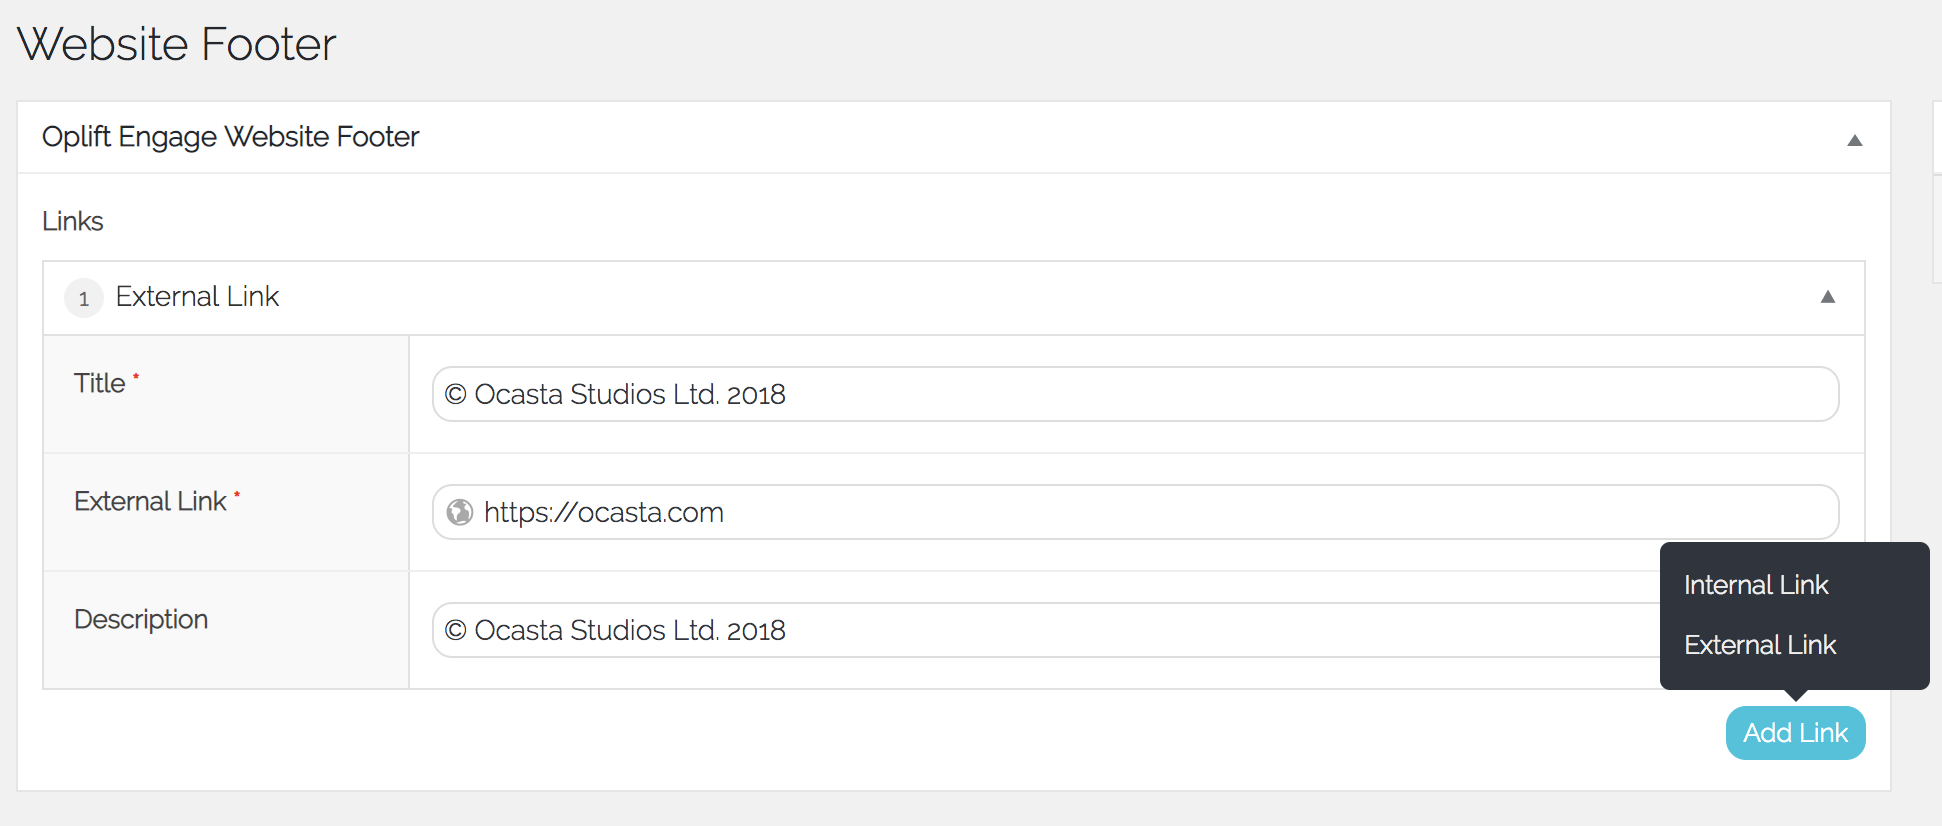Focus the Title text input
The image size is (1942, 826).
pos(1134,394)
